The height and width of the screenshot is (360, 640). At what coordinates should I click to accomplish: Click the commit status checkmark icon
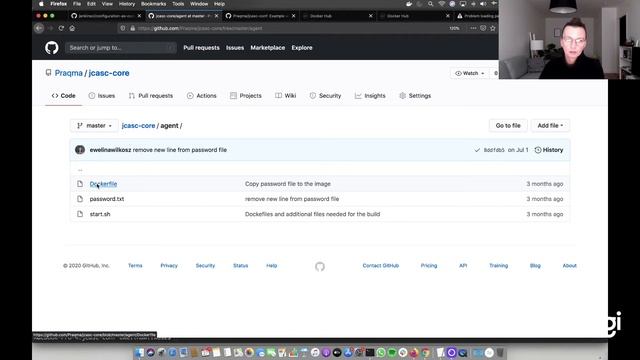click(x=477, y=150)
